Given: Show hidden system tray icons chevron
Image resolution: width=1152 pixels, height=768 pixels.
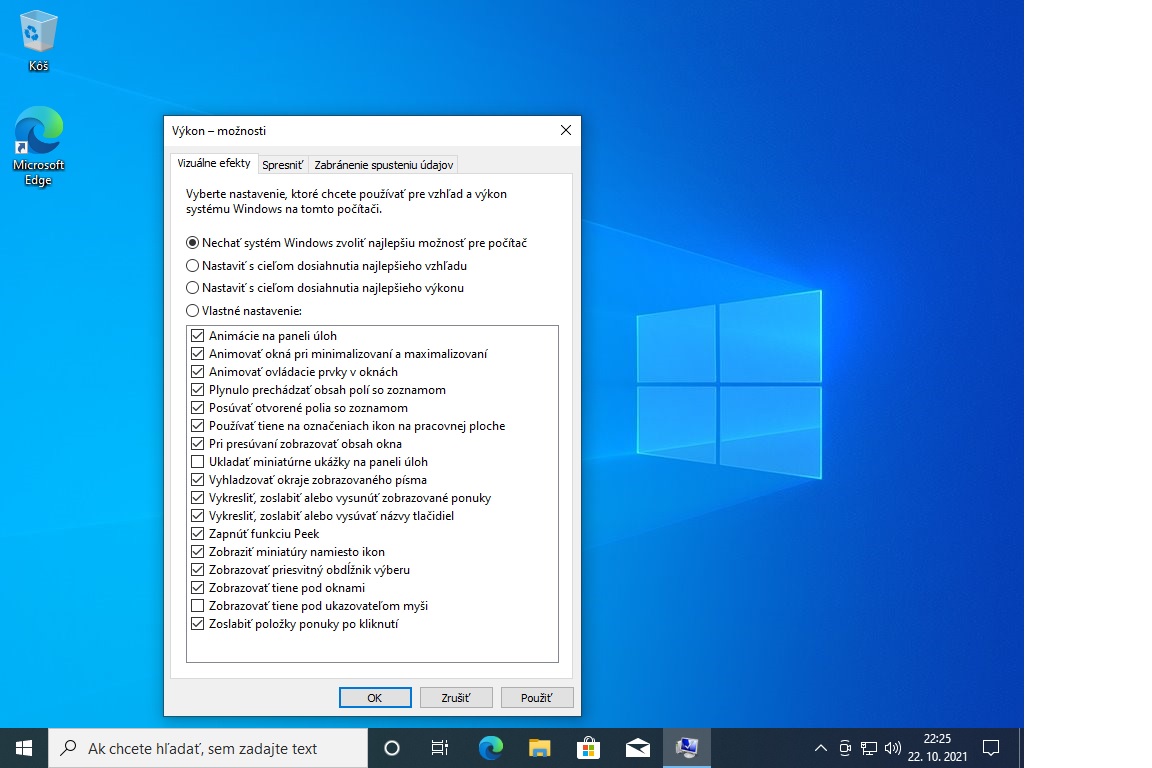Looking at the screenshot, I should 821,748.
